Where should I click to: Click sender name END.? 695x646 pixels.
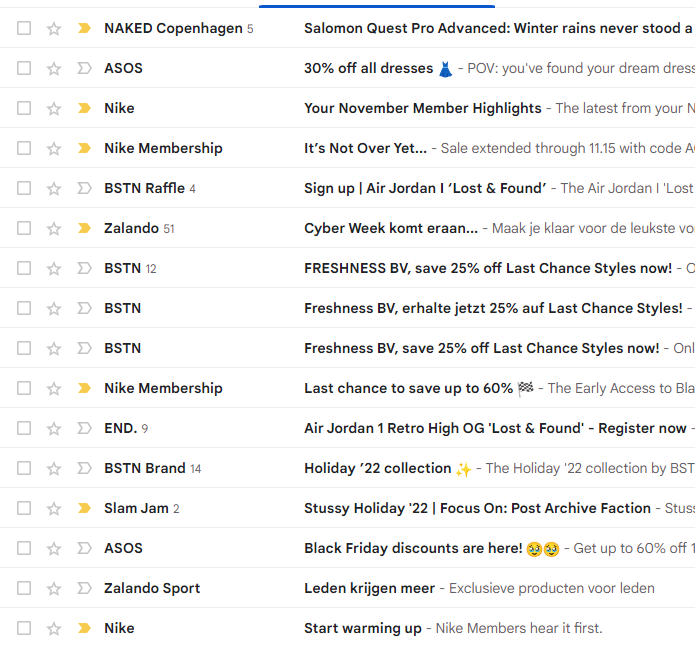pos(121,428)
